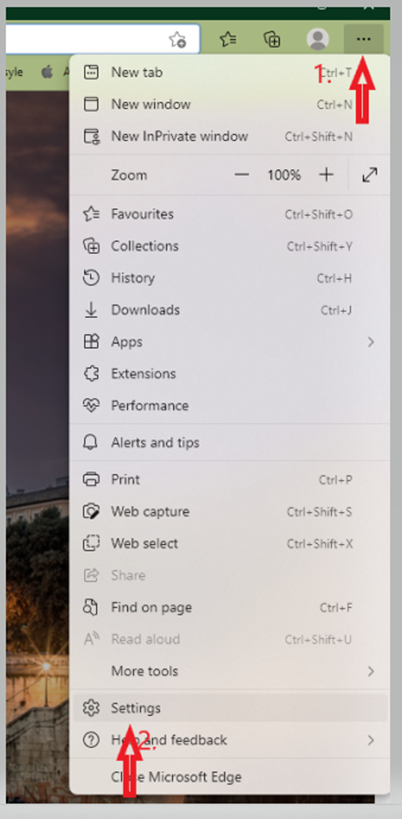Viewport: 402px width, 819px height.
Task: Open the History menu entry
Action: tap(230, 278)
